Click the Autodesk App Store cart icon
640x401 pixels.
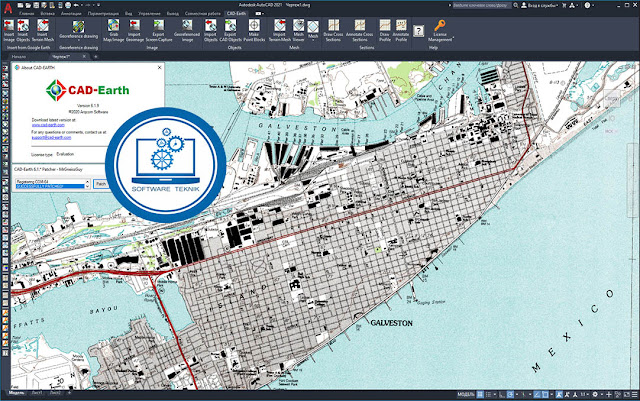564,5
